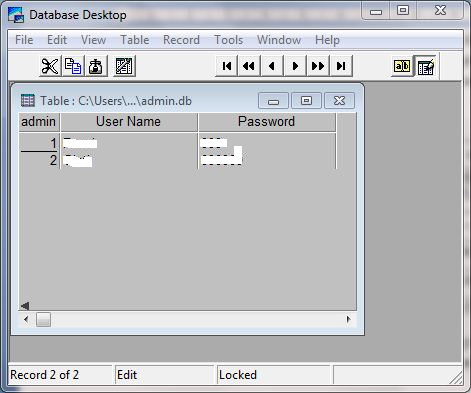Click the Cut scissors toolbar icon
Viewport: 471px width, 393px height.
(50, 66)
